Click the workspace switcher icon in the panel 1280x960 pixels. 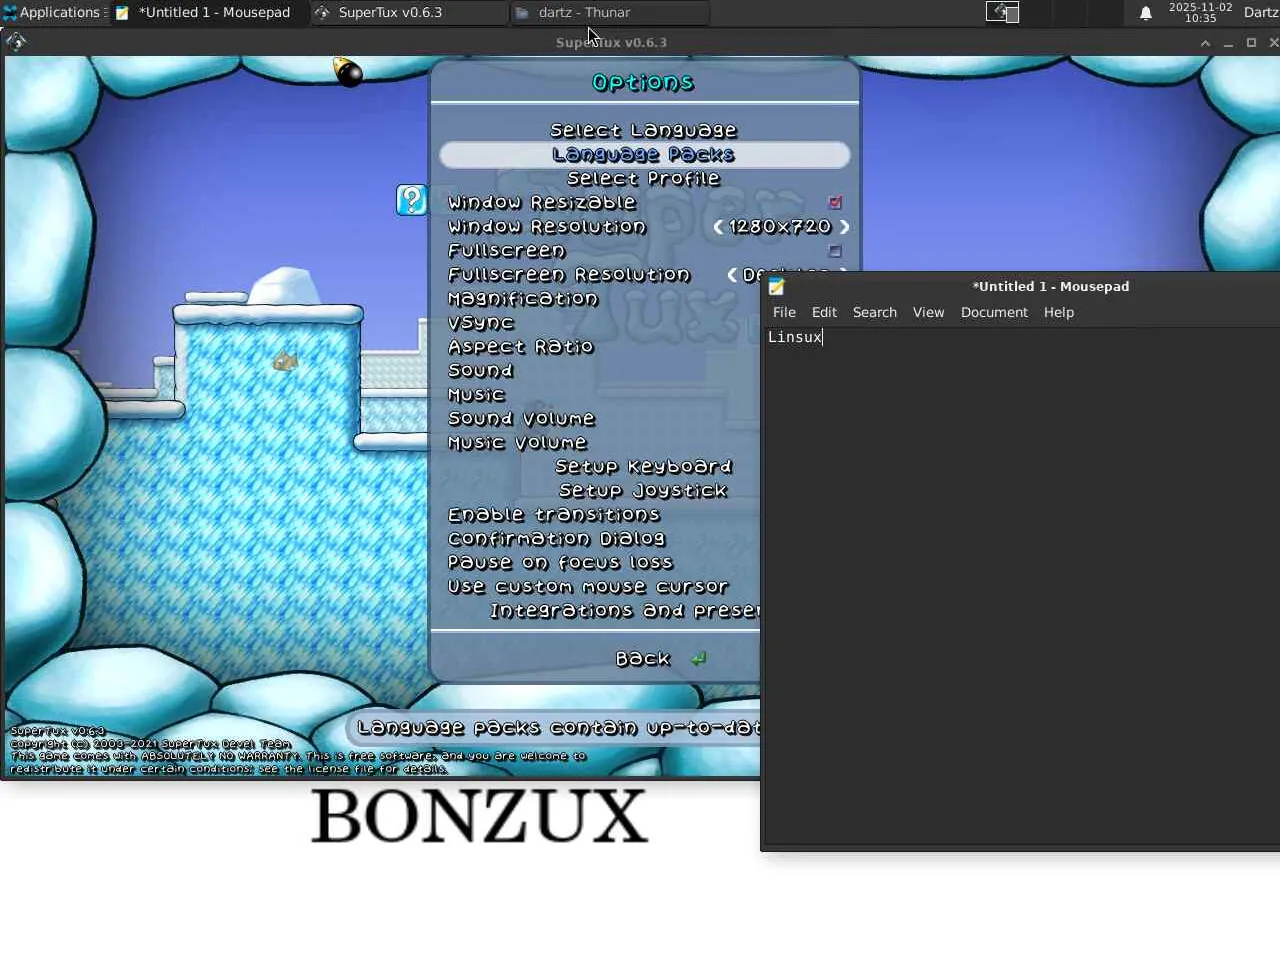click(x=1002, y=13)
